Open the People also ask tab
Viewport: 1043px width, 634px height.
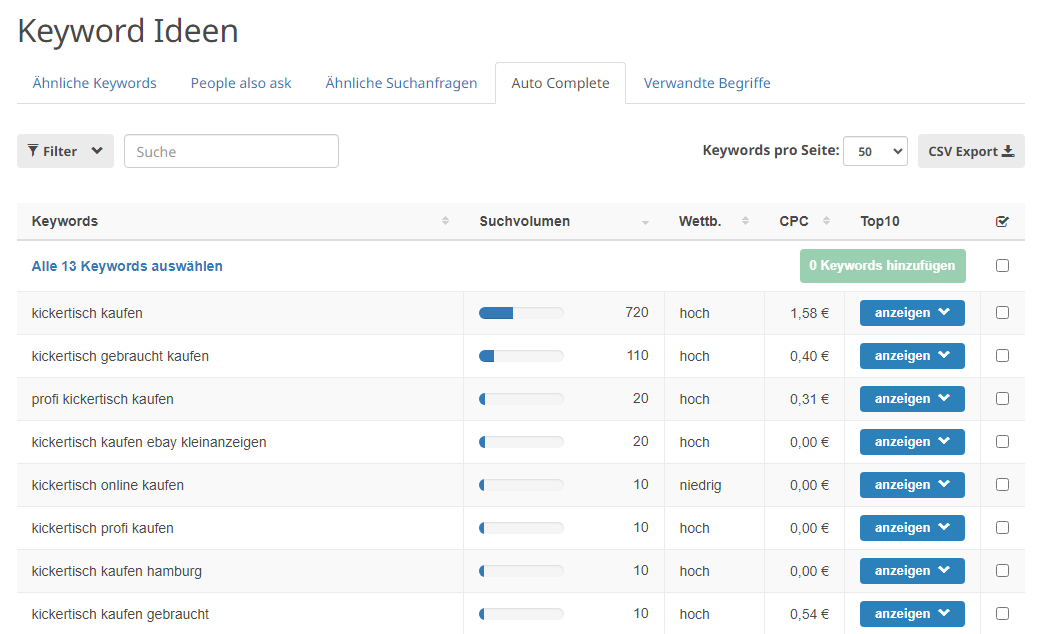[241, 83]
